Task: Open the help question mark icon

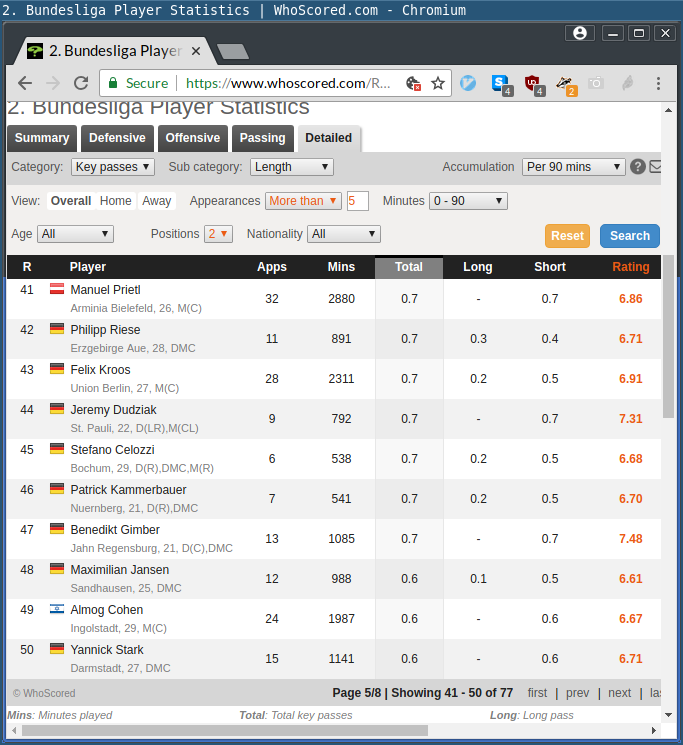Action: pyautogui.click(x=637, y=167)
